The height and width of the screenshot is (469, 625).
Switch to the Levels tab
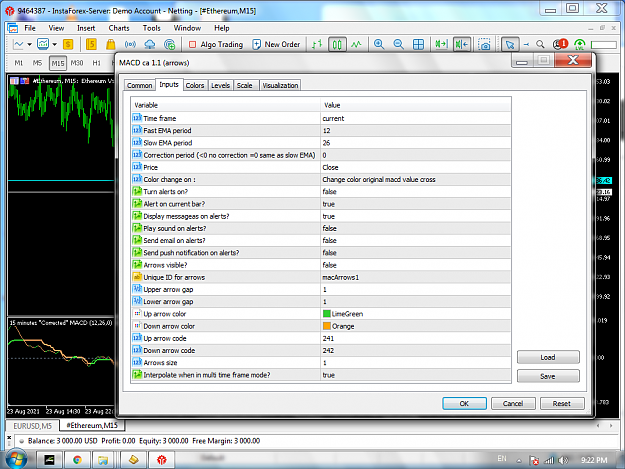coord(220,85)
